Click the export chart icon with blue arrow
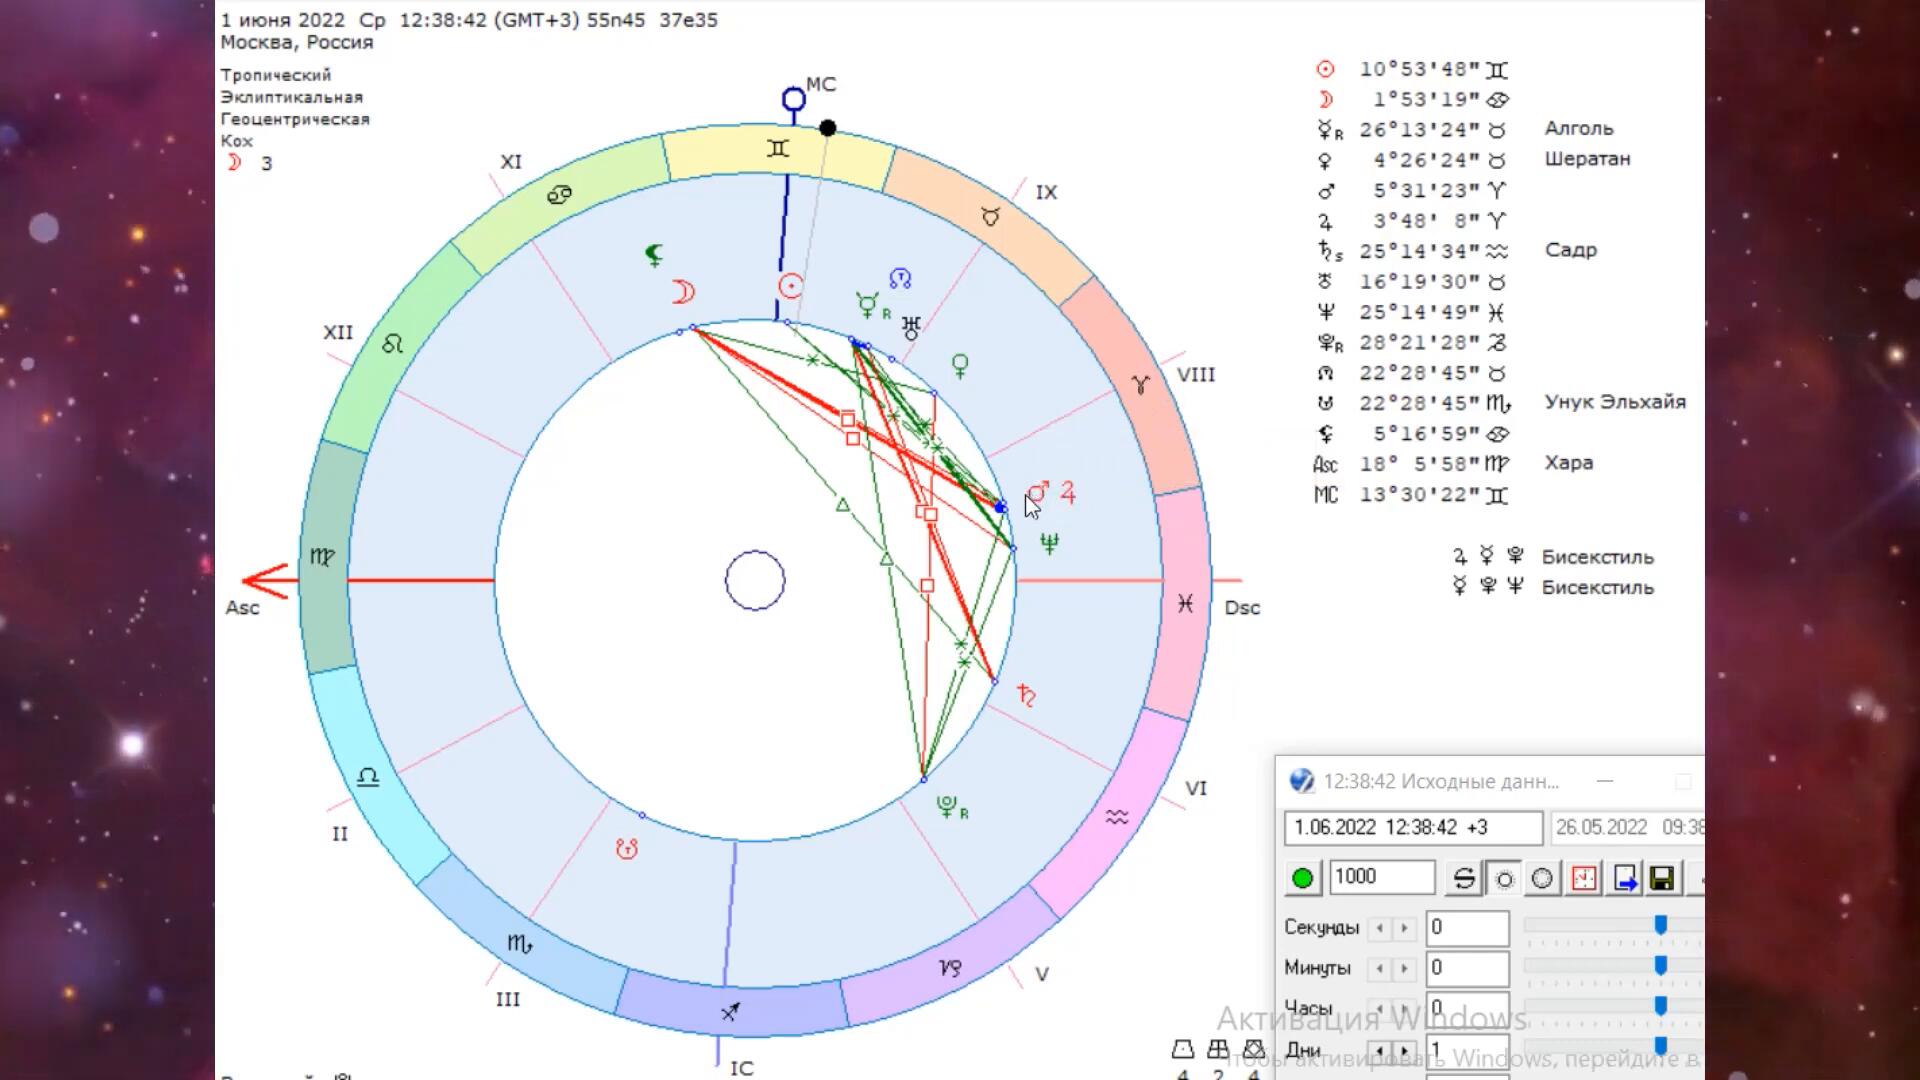Image resolution: width=1920 pixels, height=1080 pixels. tap(1625, 878)
